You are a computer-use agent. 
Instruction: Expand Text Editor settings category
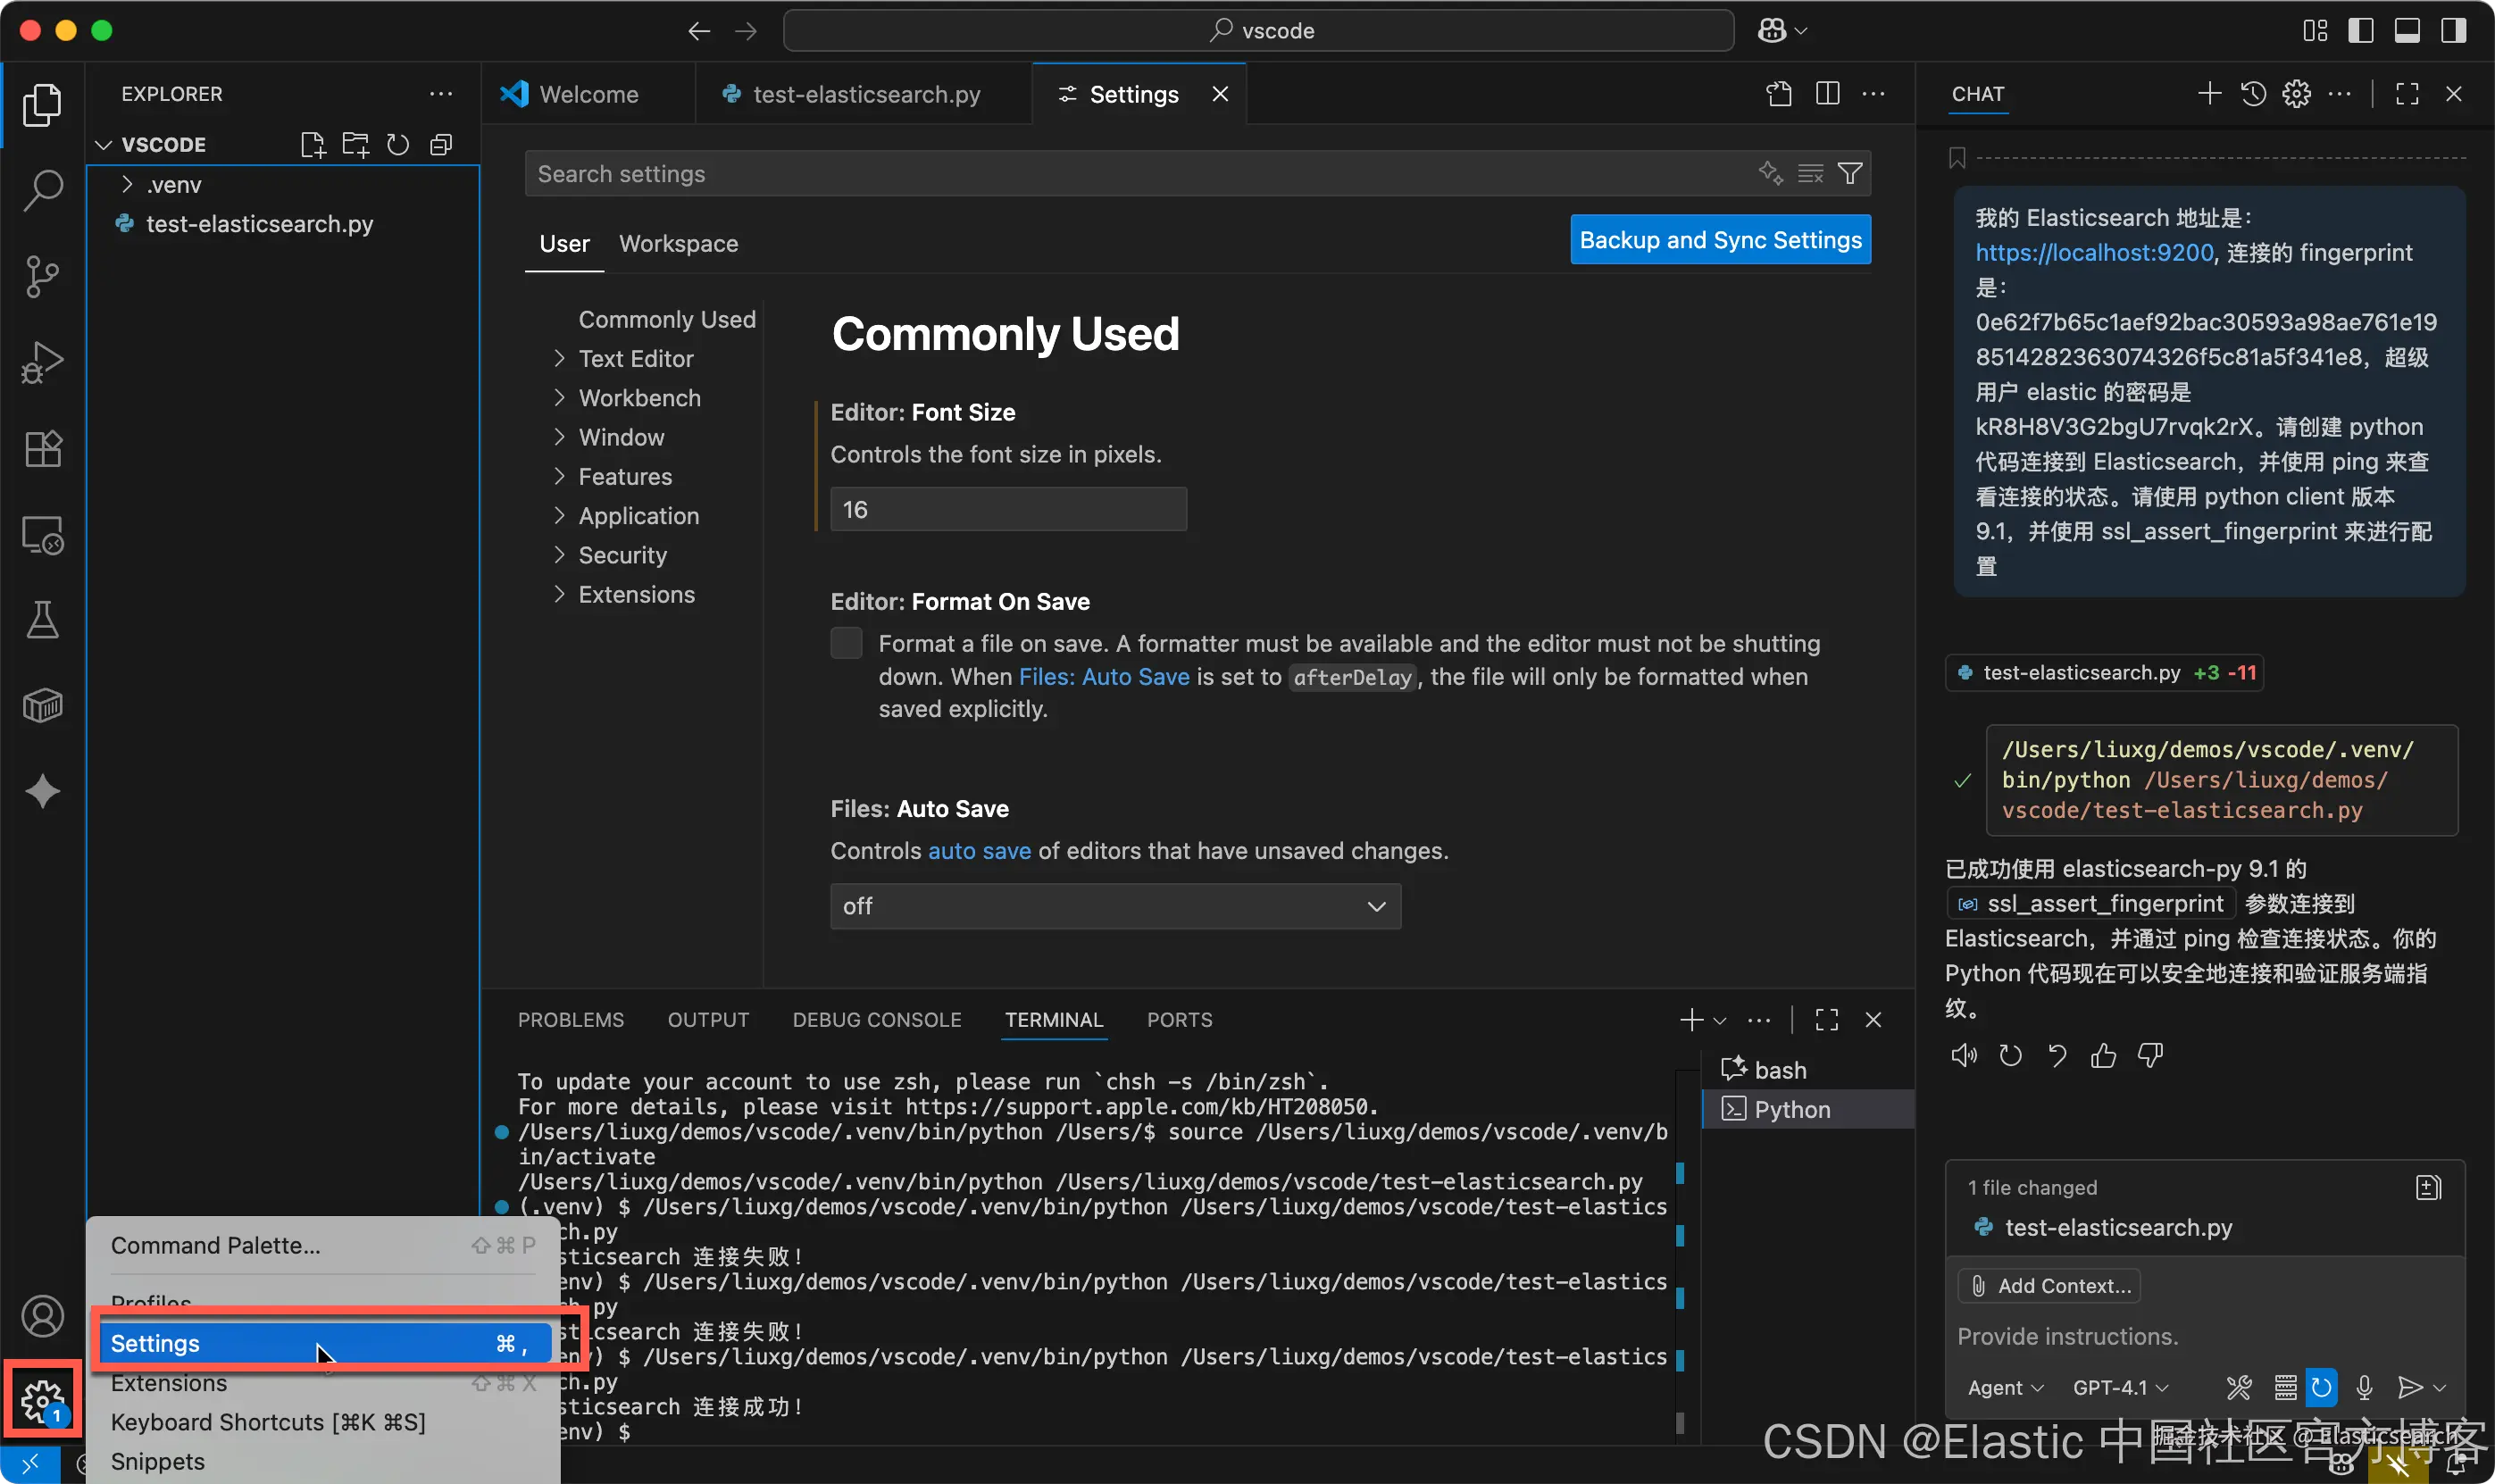pyautogui.click(x=559, y=359)
